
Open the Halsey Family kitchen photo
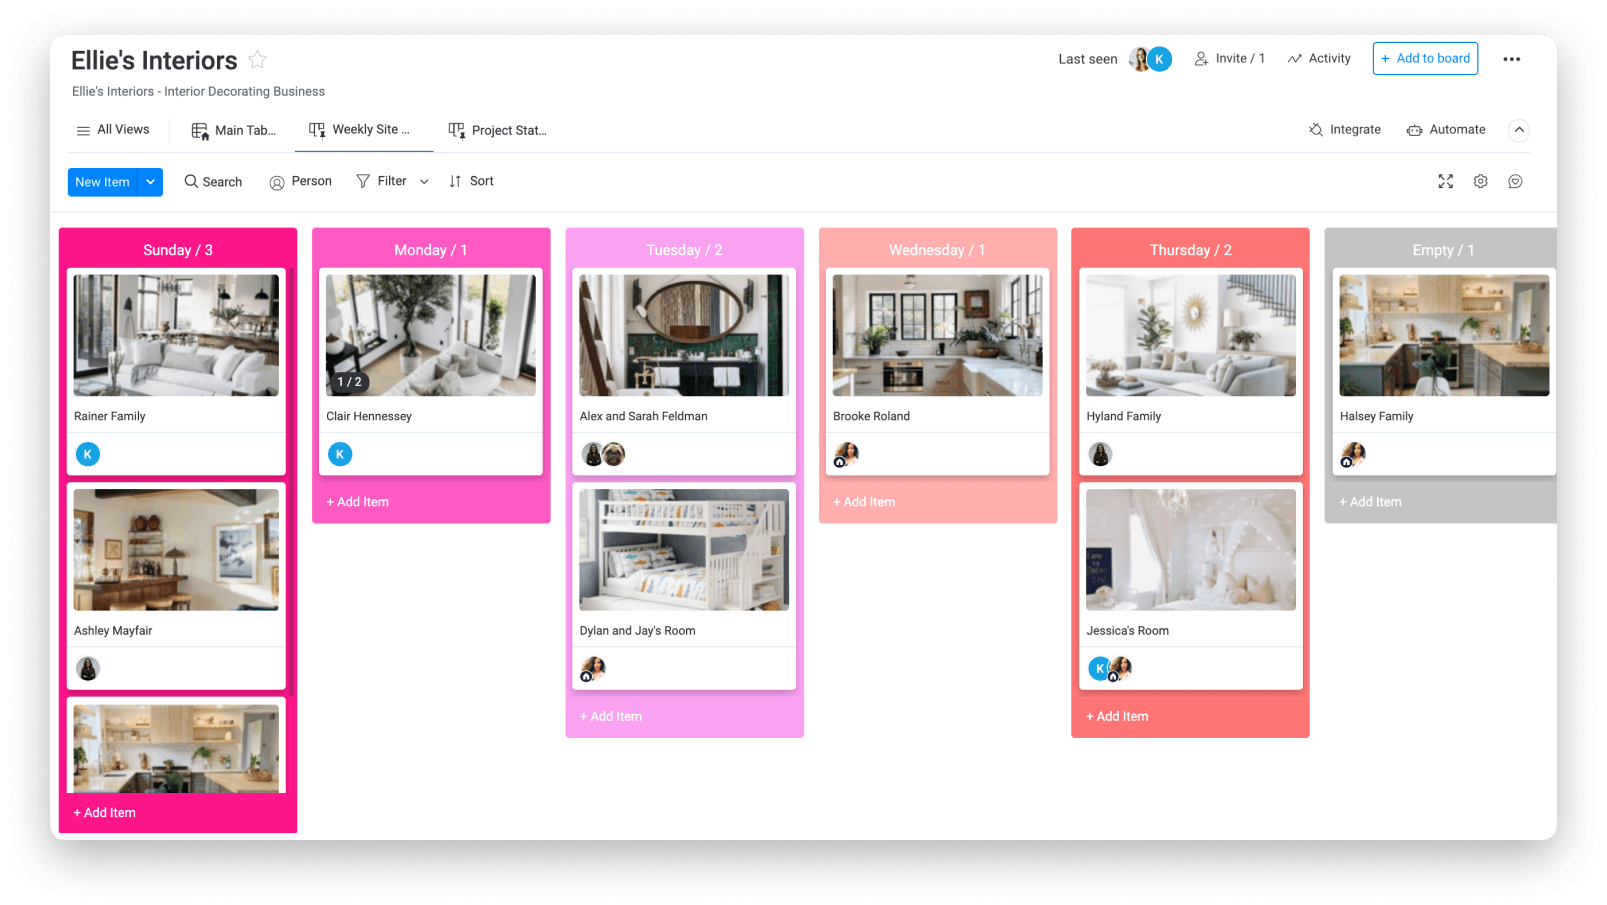[x=1444, y=335]
